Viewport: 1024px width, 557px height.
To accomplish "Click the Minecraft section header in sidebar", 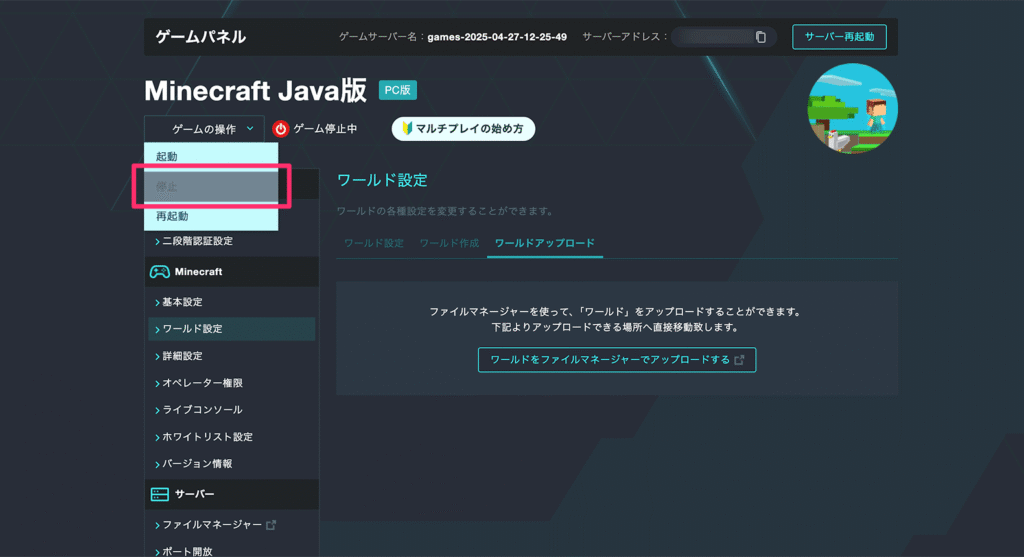I will pyautogui.click(x=231, y=272).
